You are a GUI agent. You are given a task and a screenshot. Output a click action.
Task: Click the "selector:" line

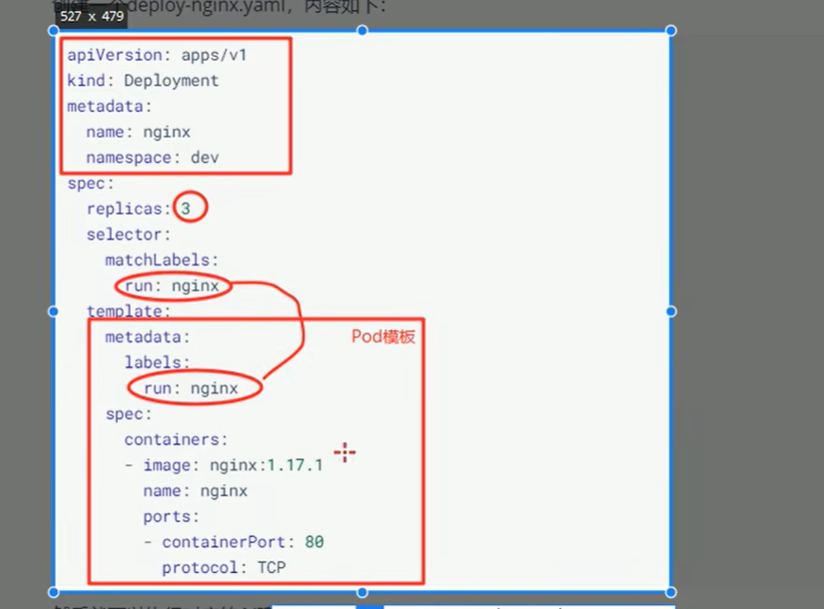tap(129, 235)
